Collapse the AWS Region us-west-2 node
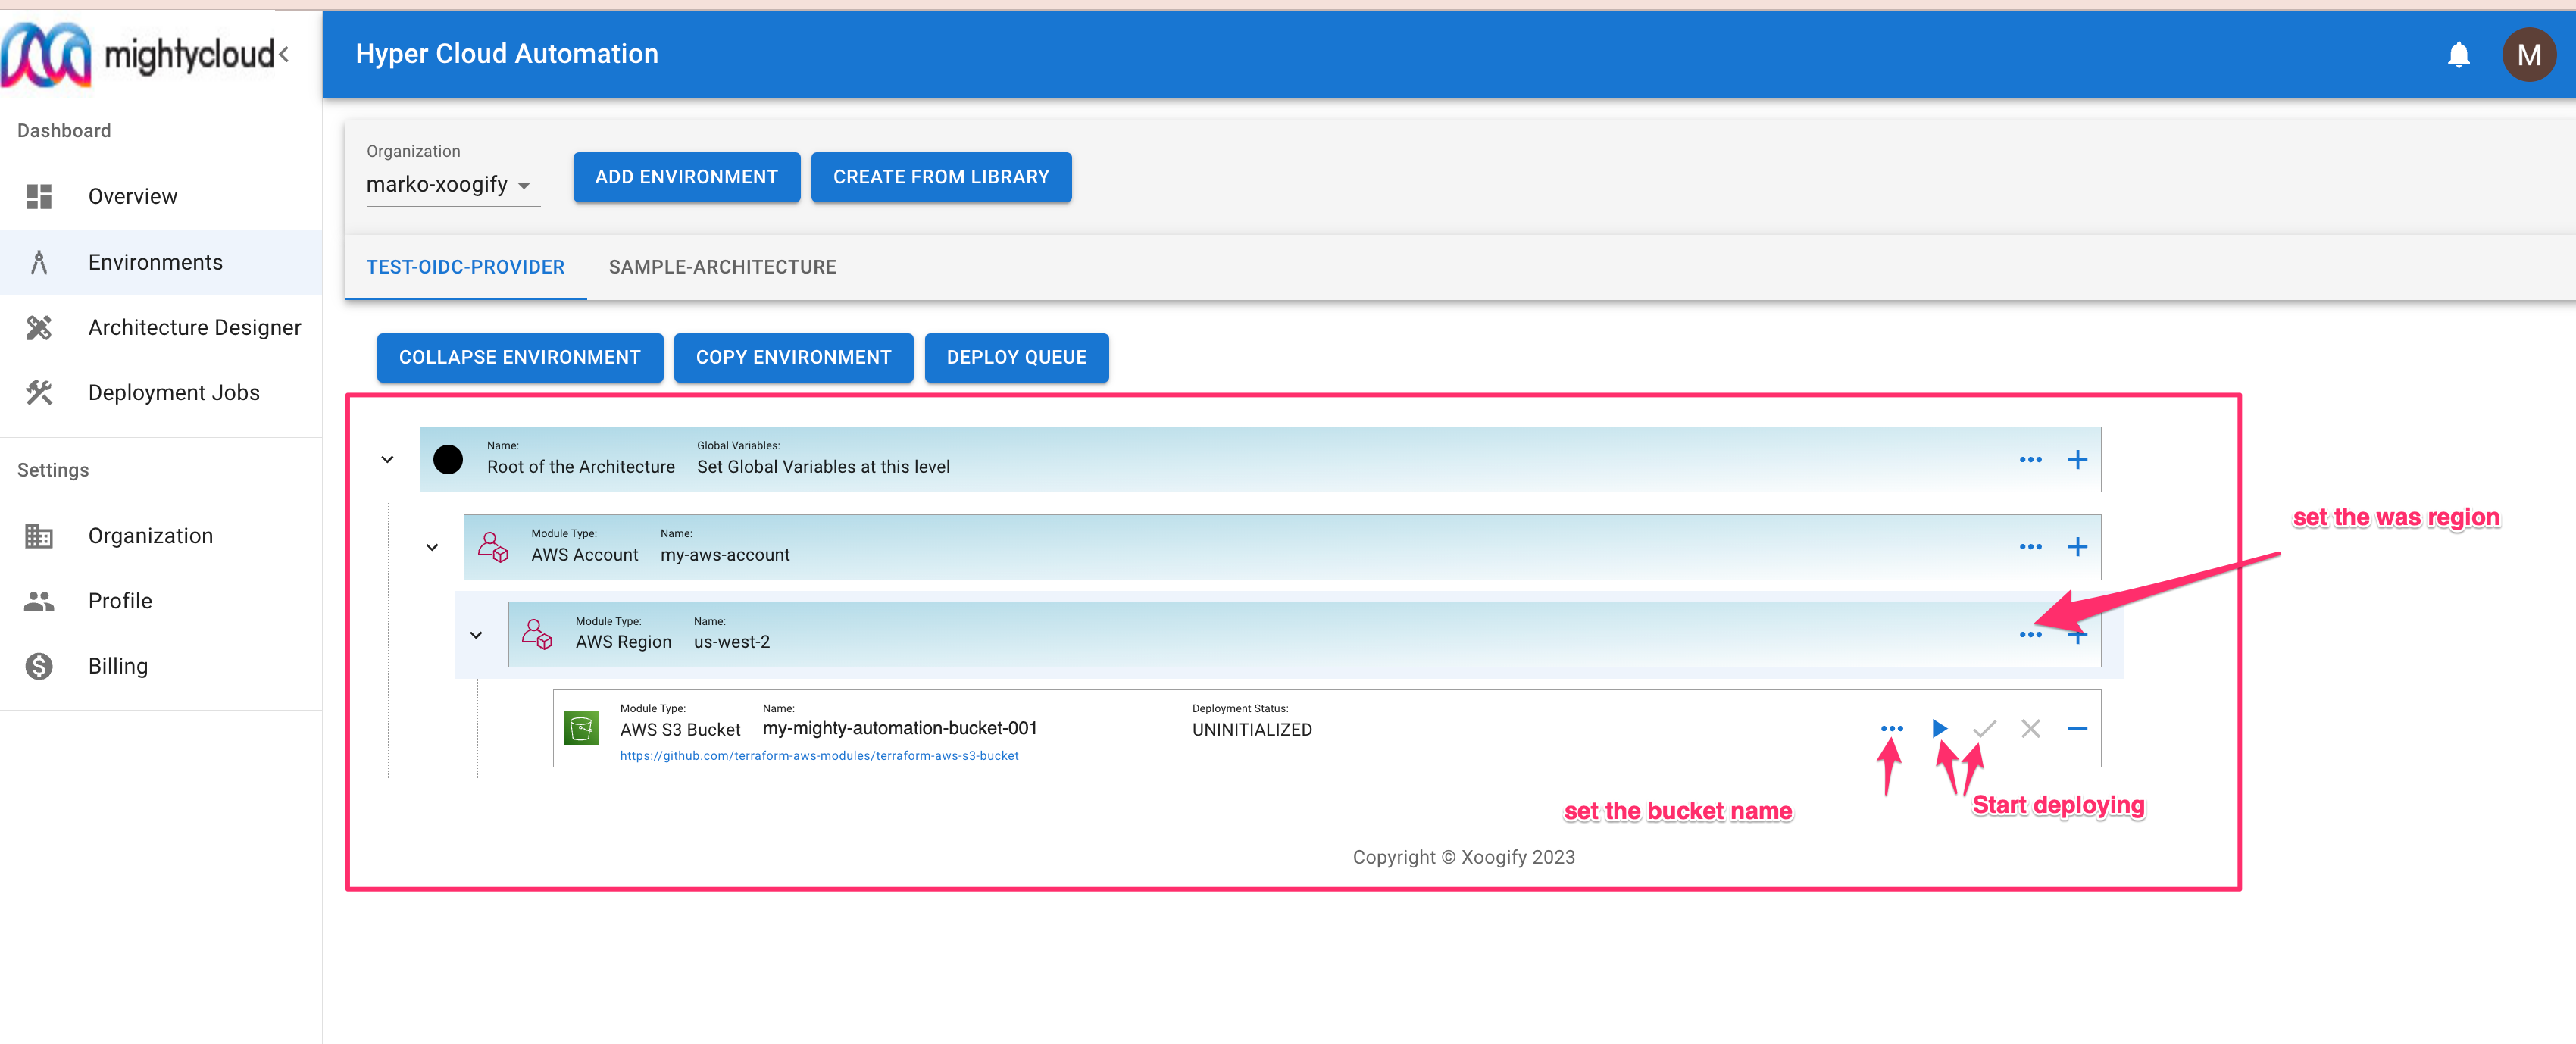Image resolution: width=2576 pixels, height=1044 pixels. pos(476,635)
